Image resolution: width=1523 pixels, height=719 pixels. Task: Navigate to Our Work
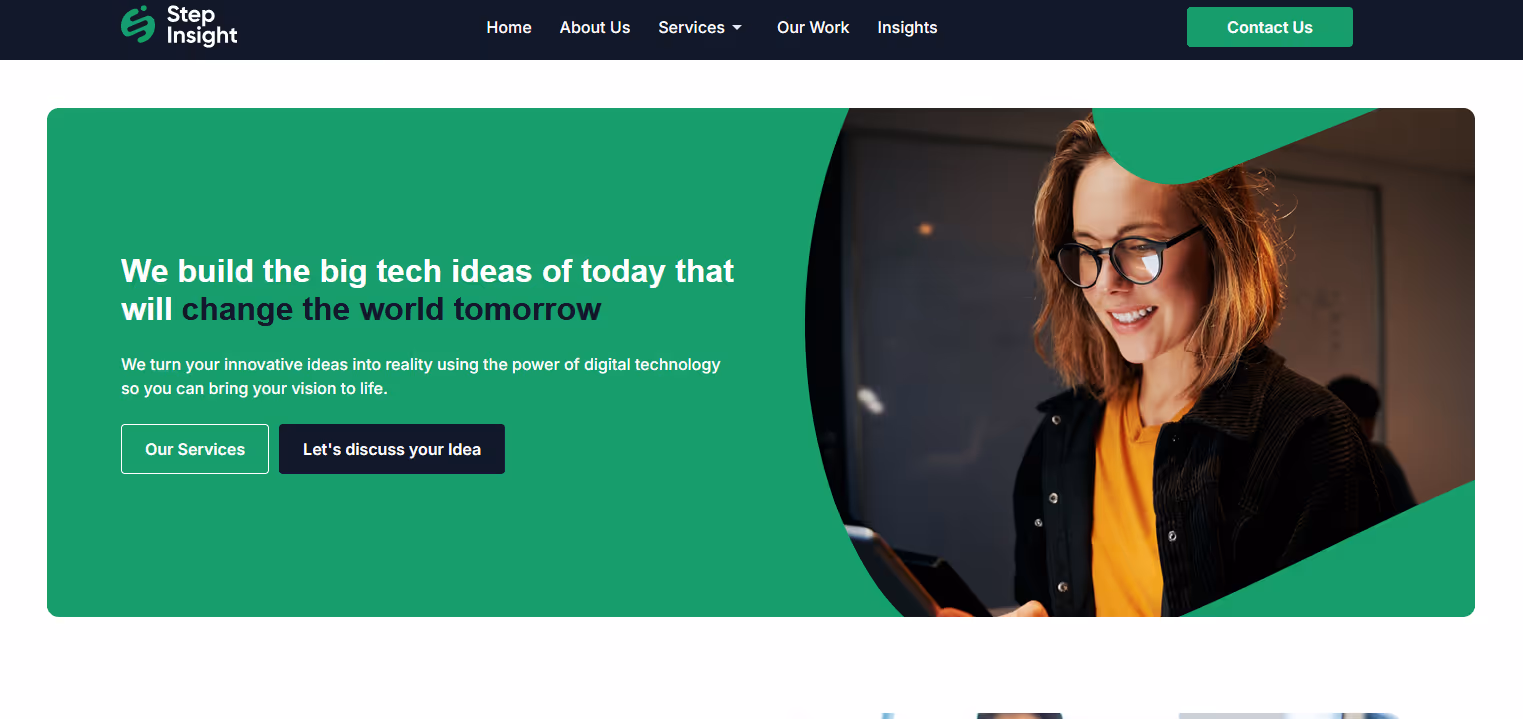(x=813, y=28)
